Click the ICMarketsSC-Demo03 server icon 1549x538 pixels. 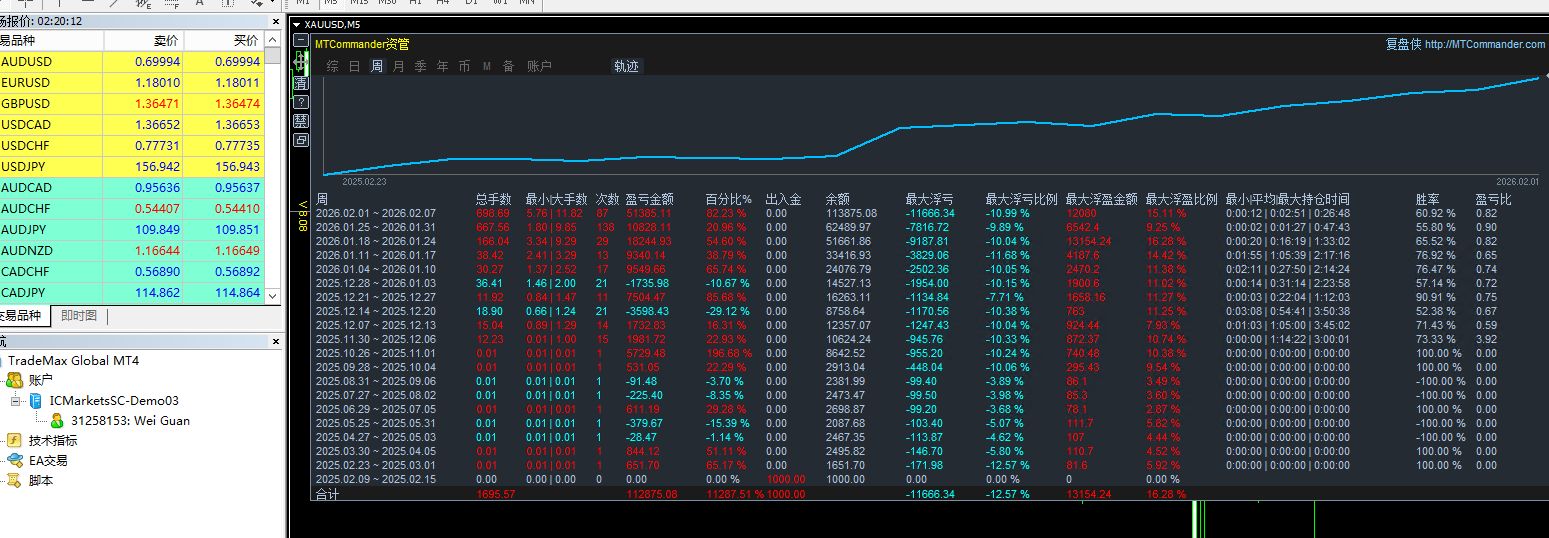pyautogui.click(x=35, y=400)
